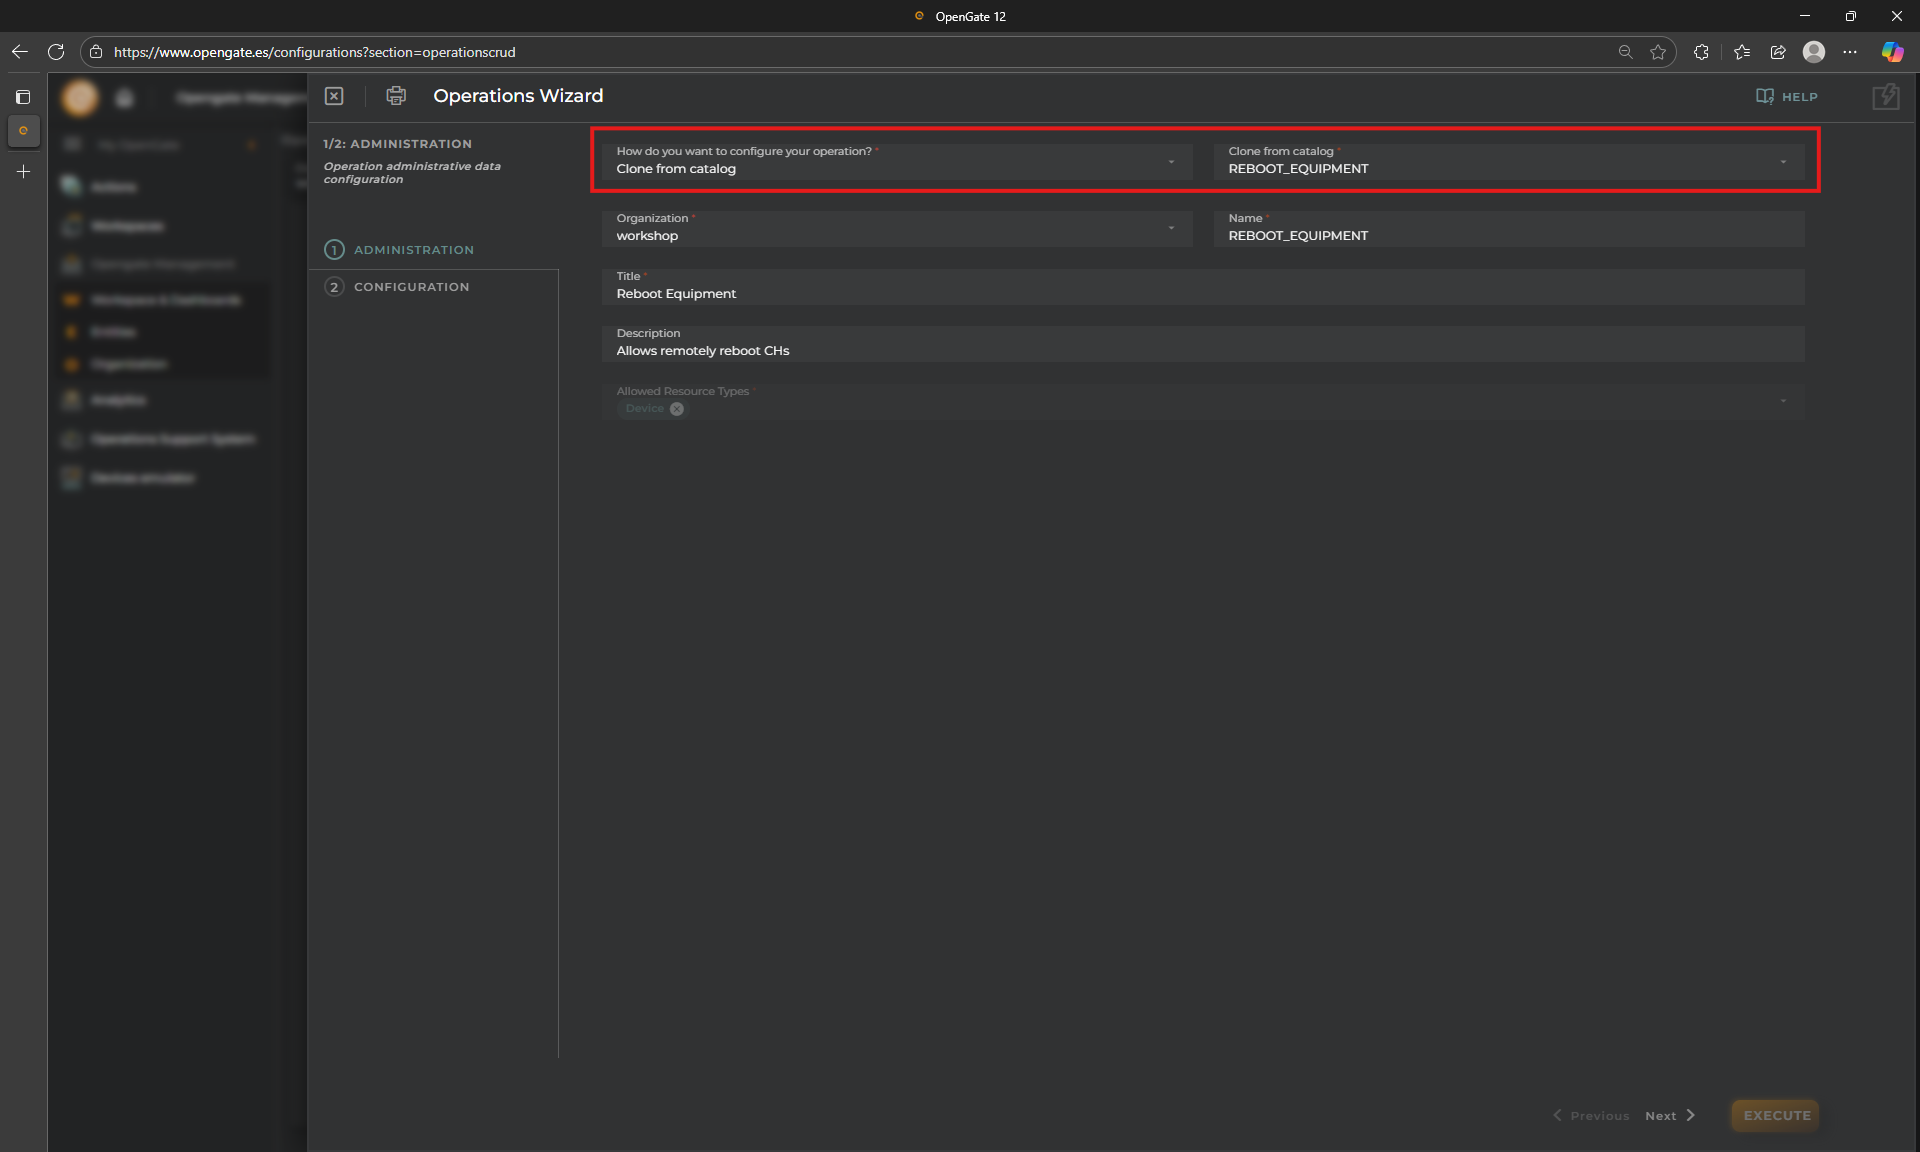Viewport: 1920px width, 1152px height.
Task: Click the Description text field
Action: point(1200,351)
